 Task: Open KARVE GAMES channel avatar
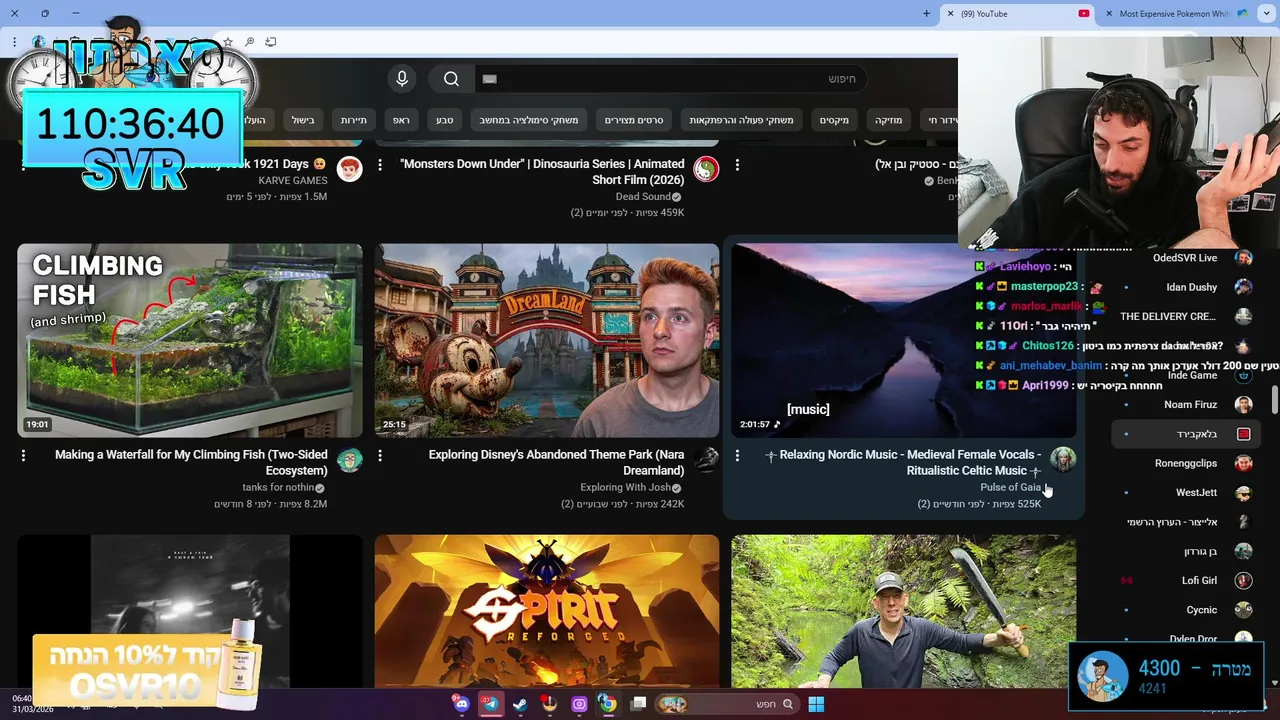[349, 168]
